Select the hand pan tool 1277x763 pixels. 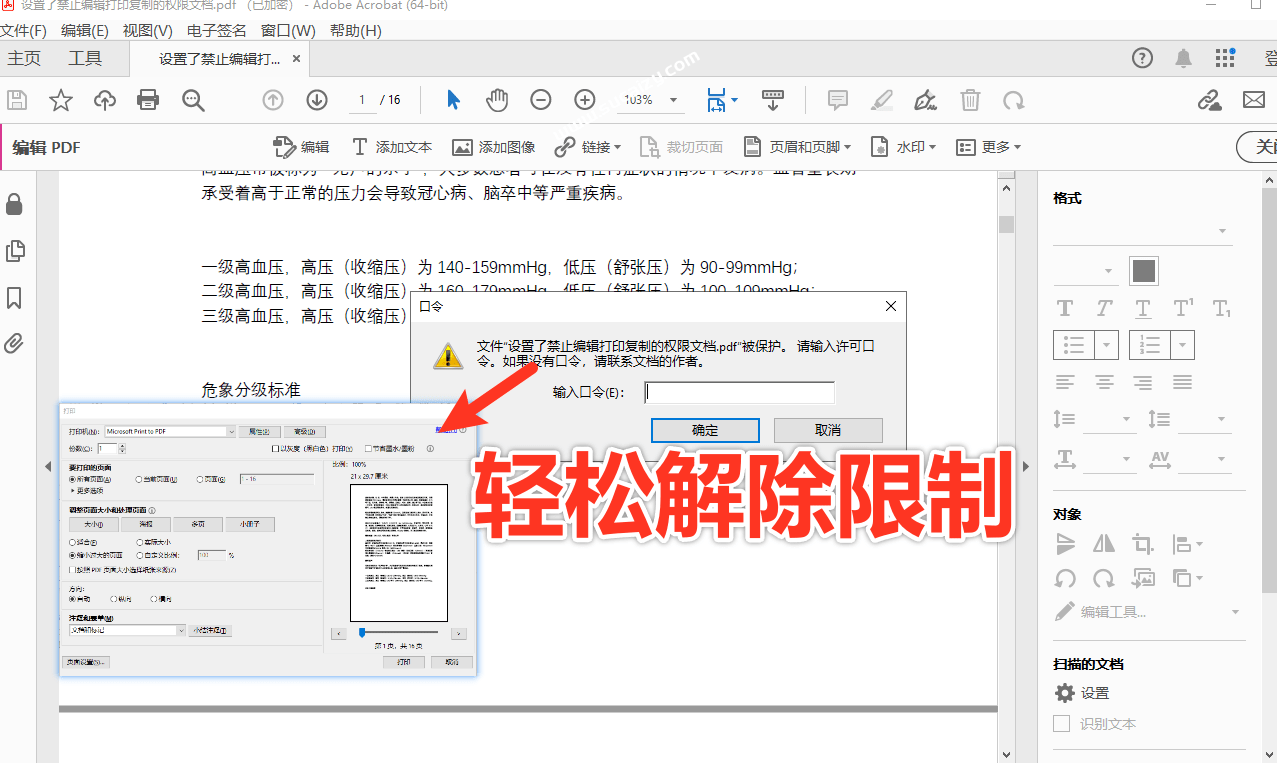497,99
